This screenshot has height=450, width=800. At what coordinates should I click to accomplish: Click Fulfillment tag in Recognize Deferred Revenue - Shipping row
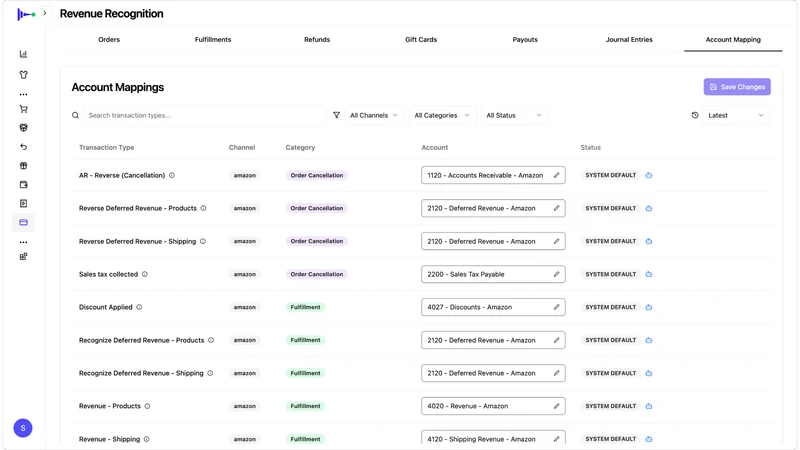pos(306,373)
